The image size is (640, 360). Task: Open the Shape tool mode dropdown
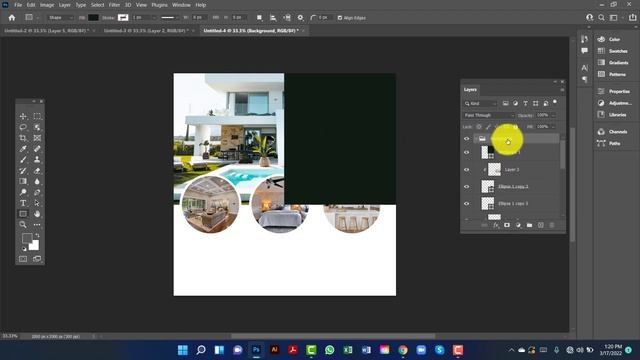[x=60, y=18]
